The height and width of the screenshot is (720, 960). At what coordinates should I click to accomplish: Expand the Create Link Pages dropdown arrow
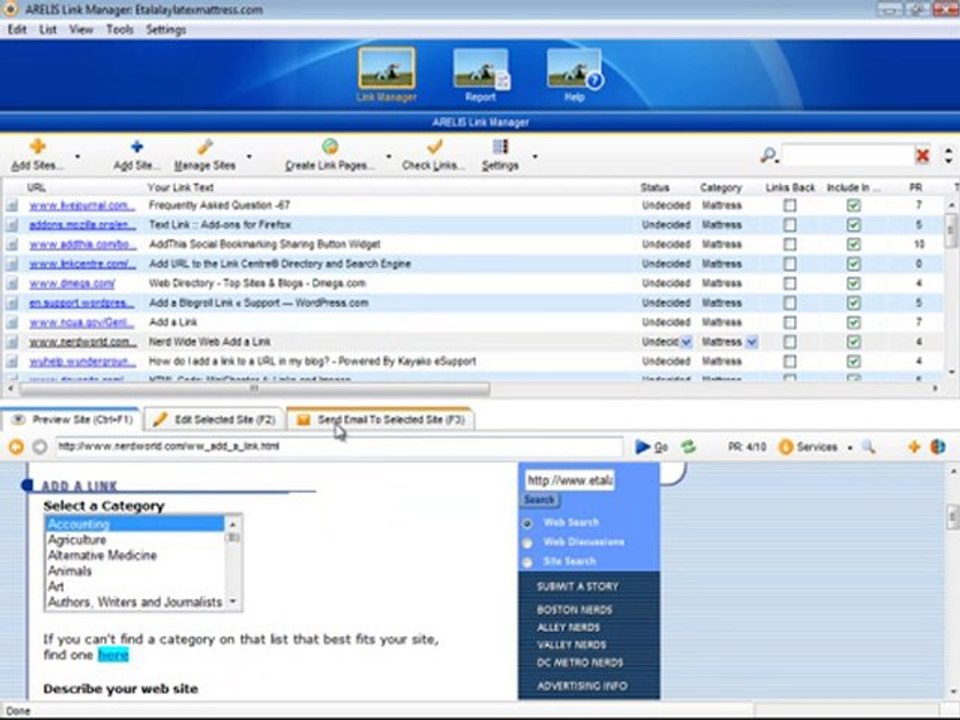pyautogui.click(x=389, y=157)
